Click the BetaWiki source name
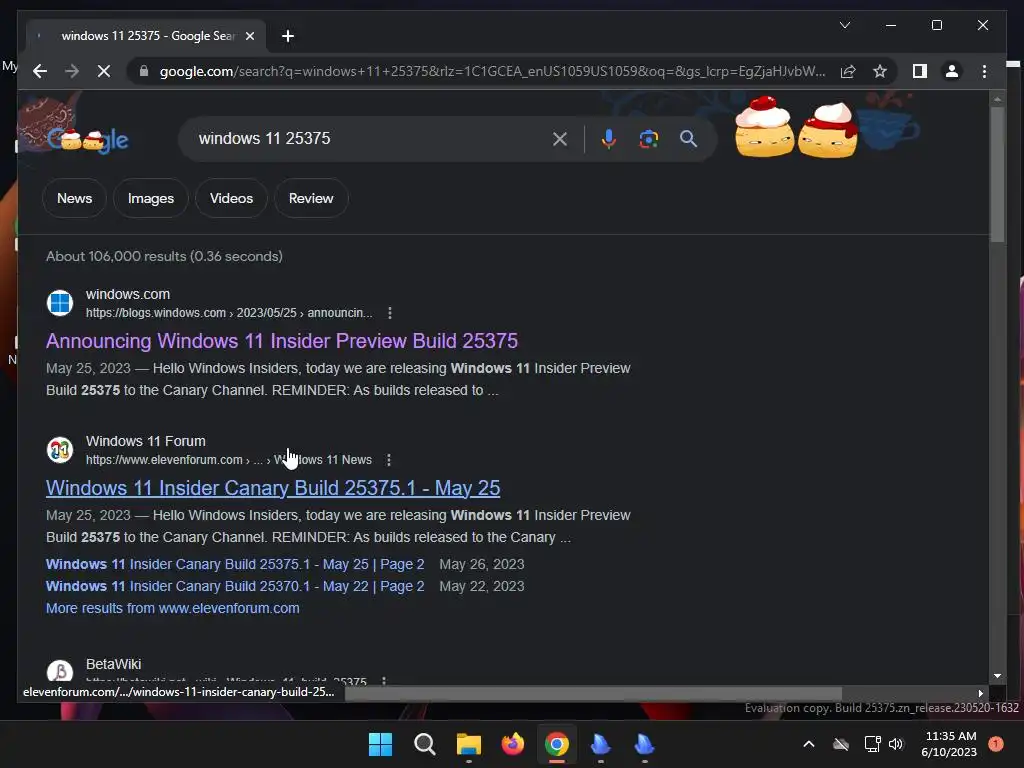This screenshot has height=768, width=1024. 114,664
